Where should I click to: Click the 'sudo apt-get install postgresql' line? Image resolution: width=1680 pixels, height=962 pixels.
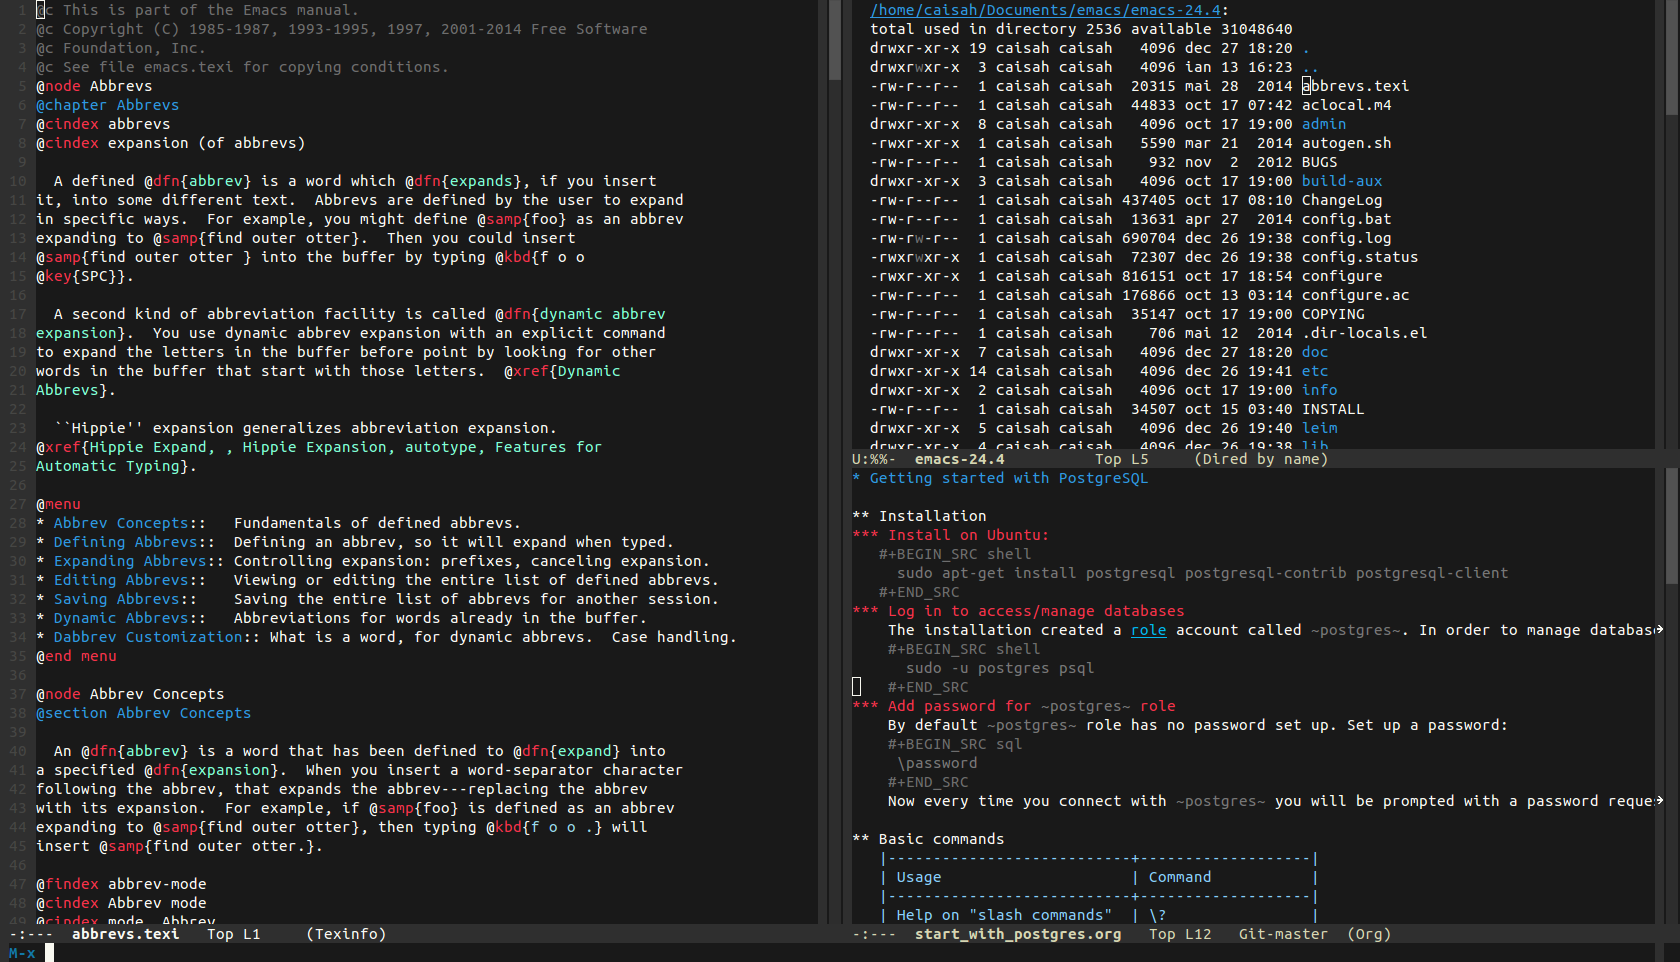[x=1203, y=573]
